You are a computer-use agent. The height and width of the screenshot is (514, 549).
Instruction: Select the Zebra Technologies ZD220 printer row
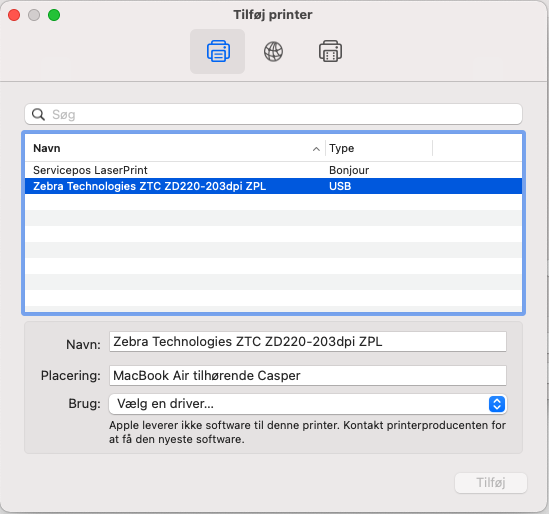(273, 186)
